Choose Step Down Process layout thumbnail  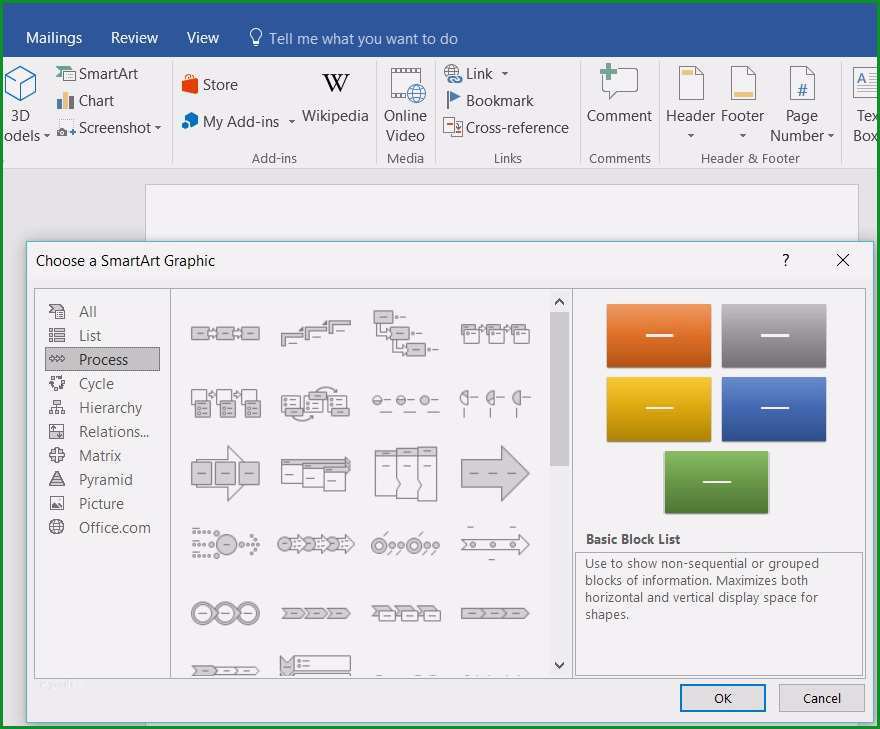(x=405, y=333)
